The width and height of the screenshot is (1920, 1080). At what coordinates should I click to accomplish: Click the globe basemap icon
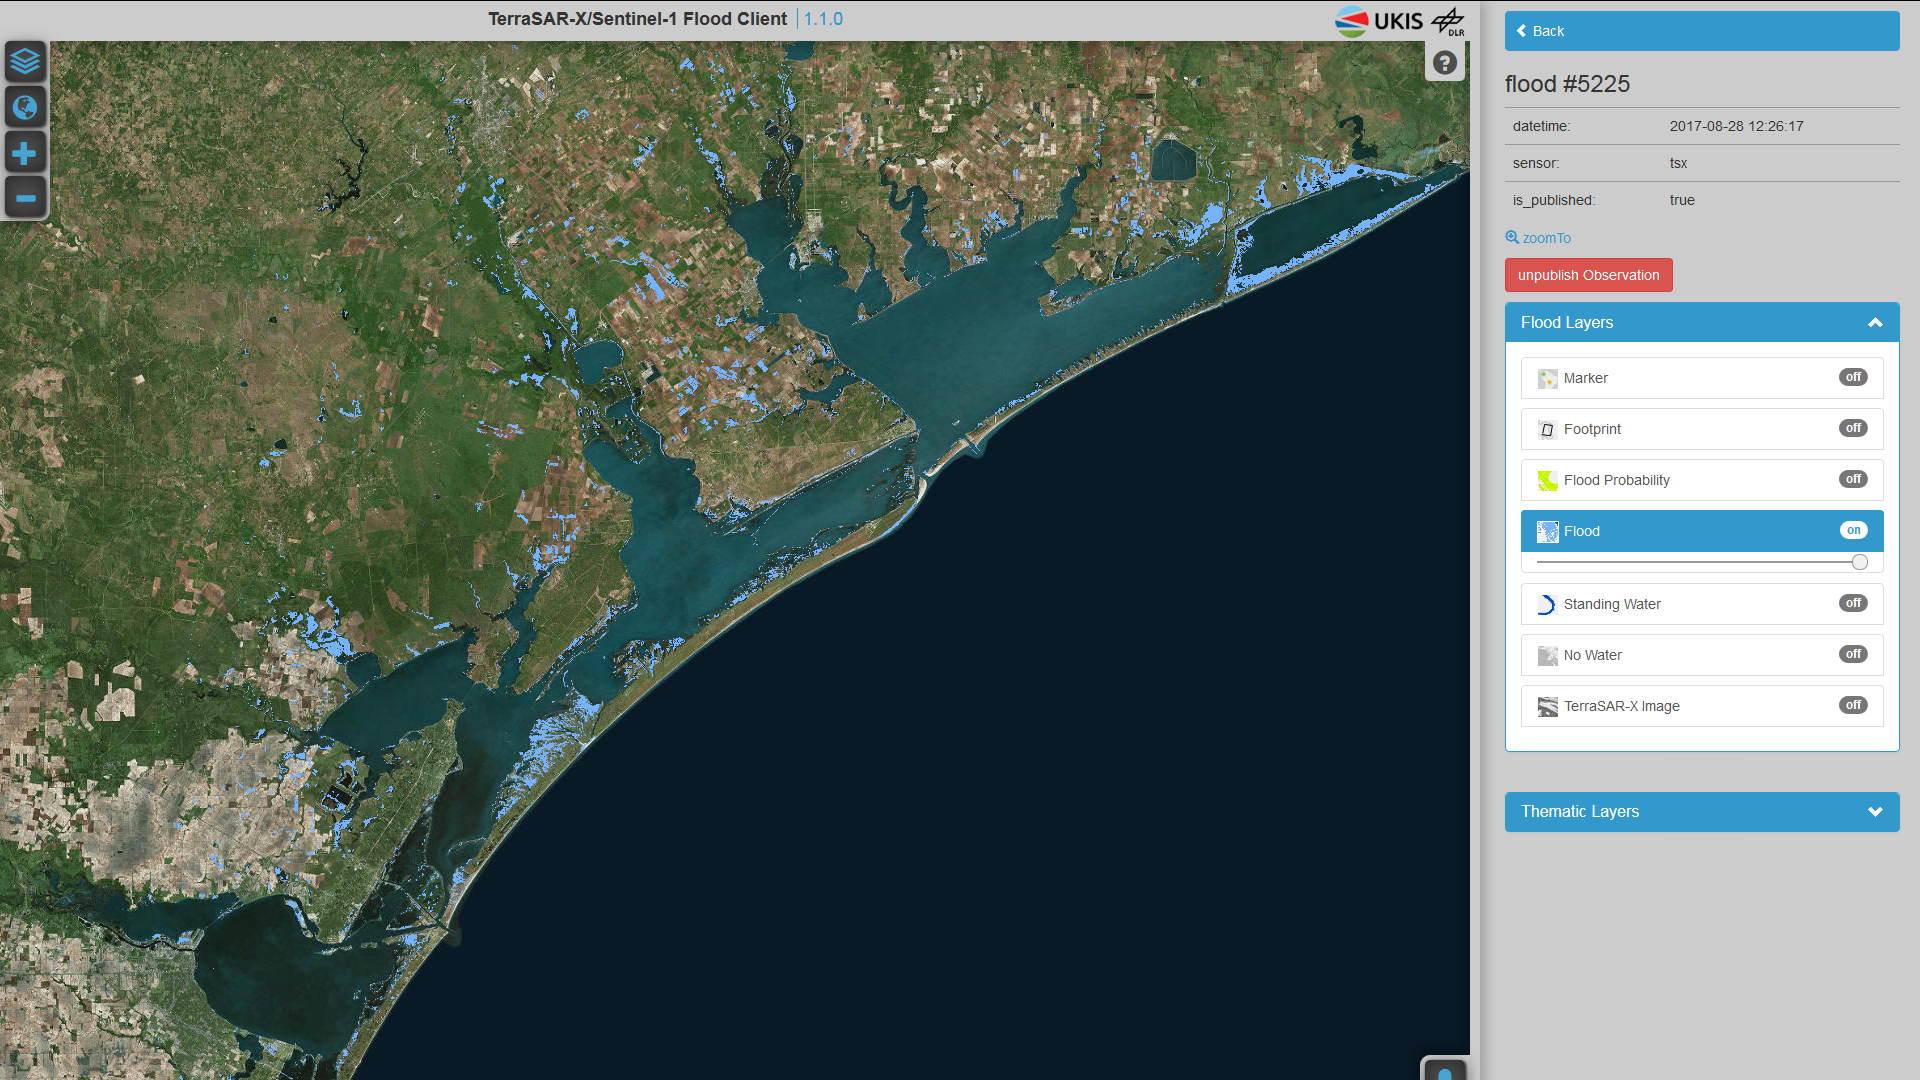click(25, 107)
